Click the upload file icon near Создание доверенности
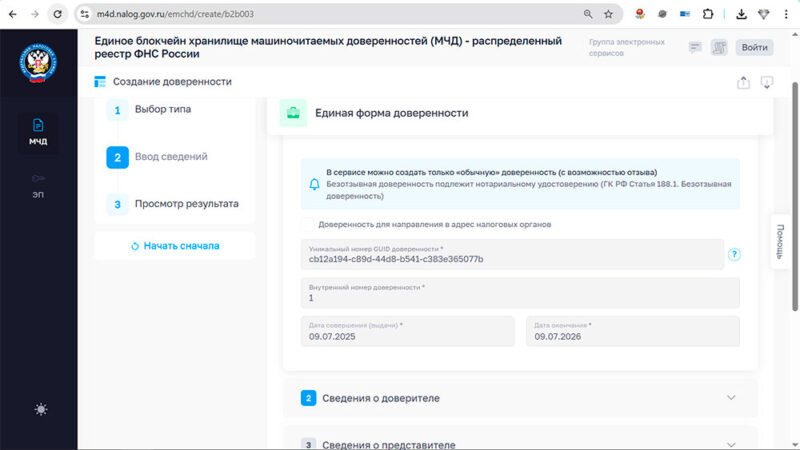The image size is (800, 450). click(x=743, y=82)
